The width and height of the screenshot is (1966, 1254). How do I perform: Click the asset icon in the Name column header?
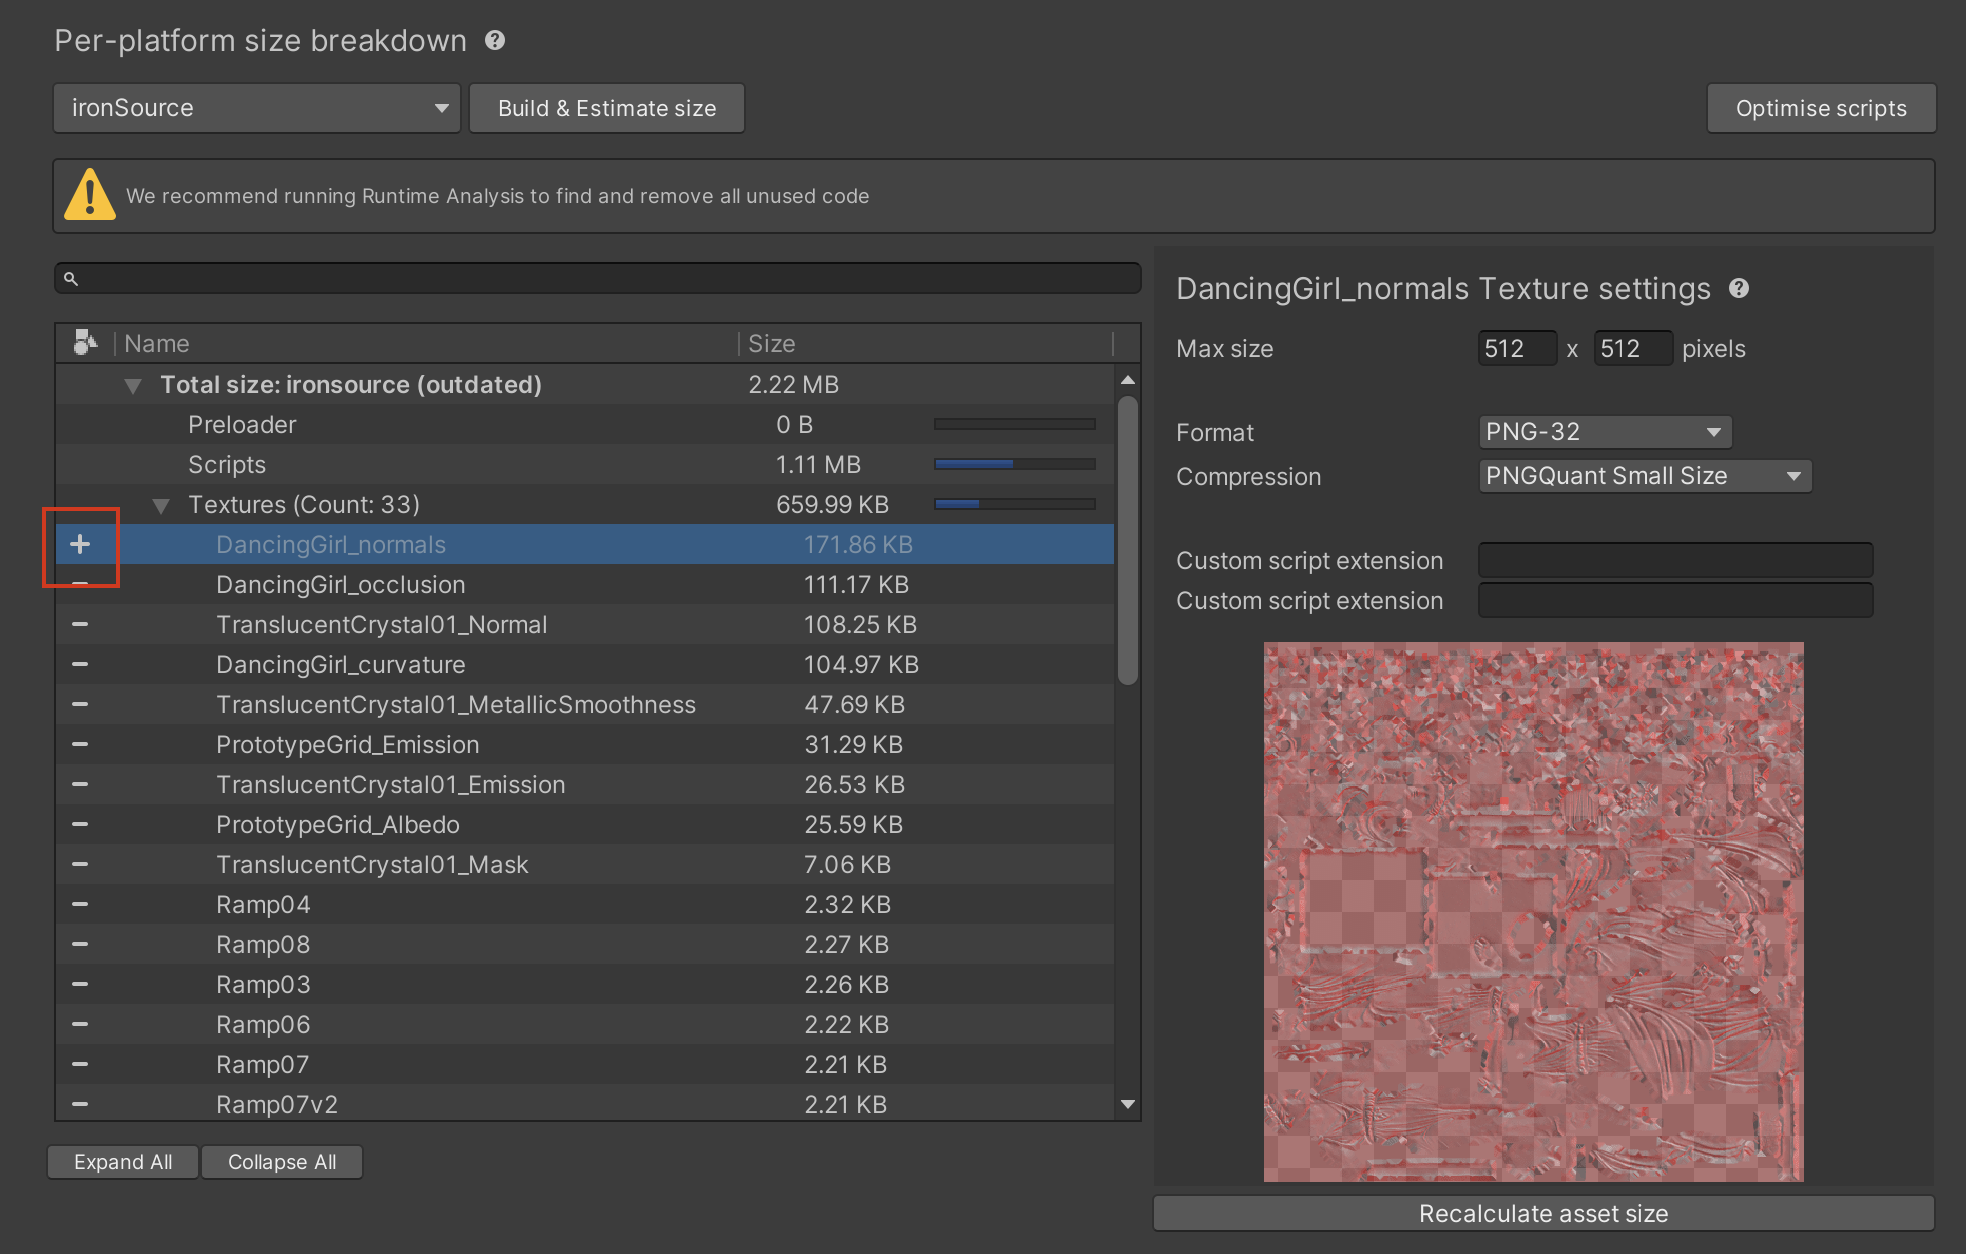(85, 342)
